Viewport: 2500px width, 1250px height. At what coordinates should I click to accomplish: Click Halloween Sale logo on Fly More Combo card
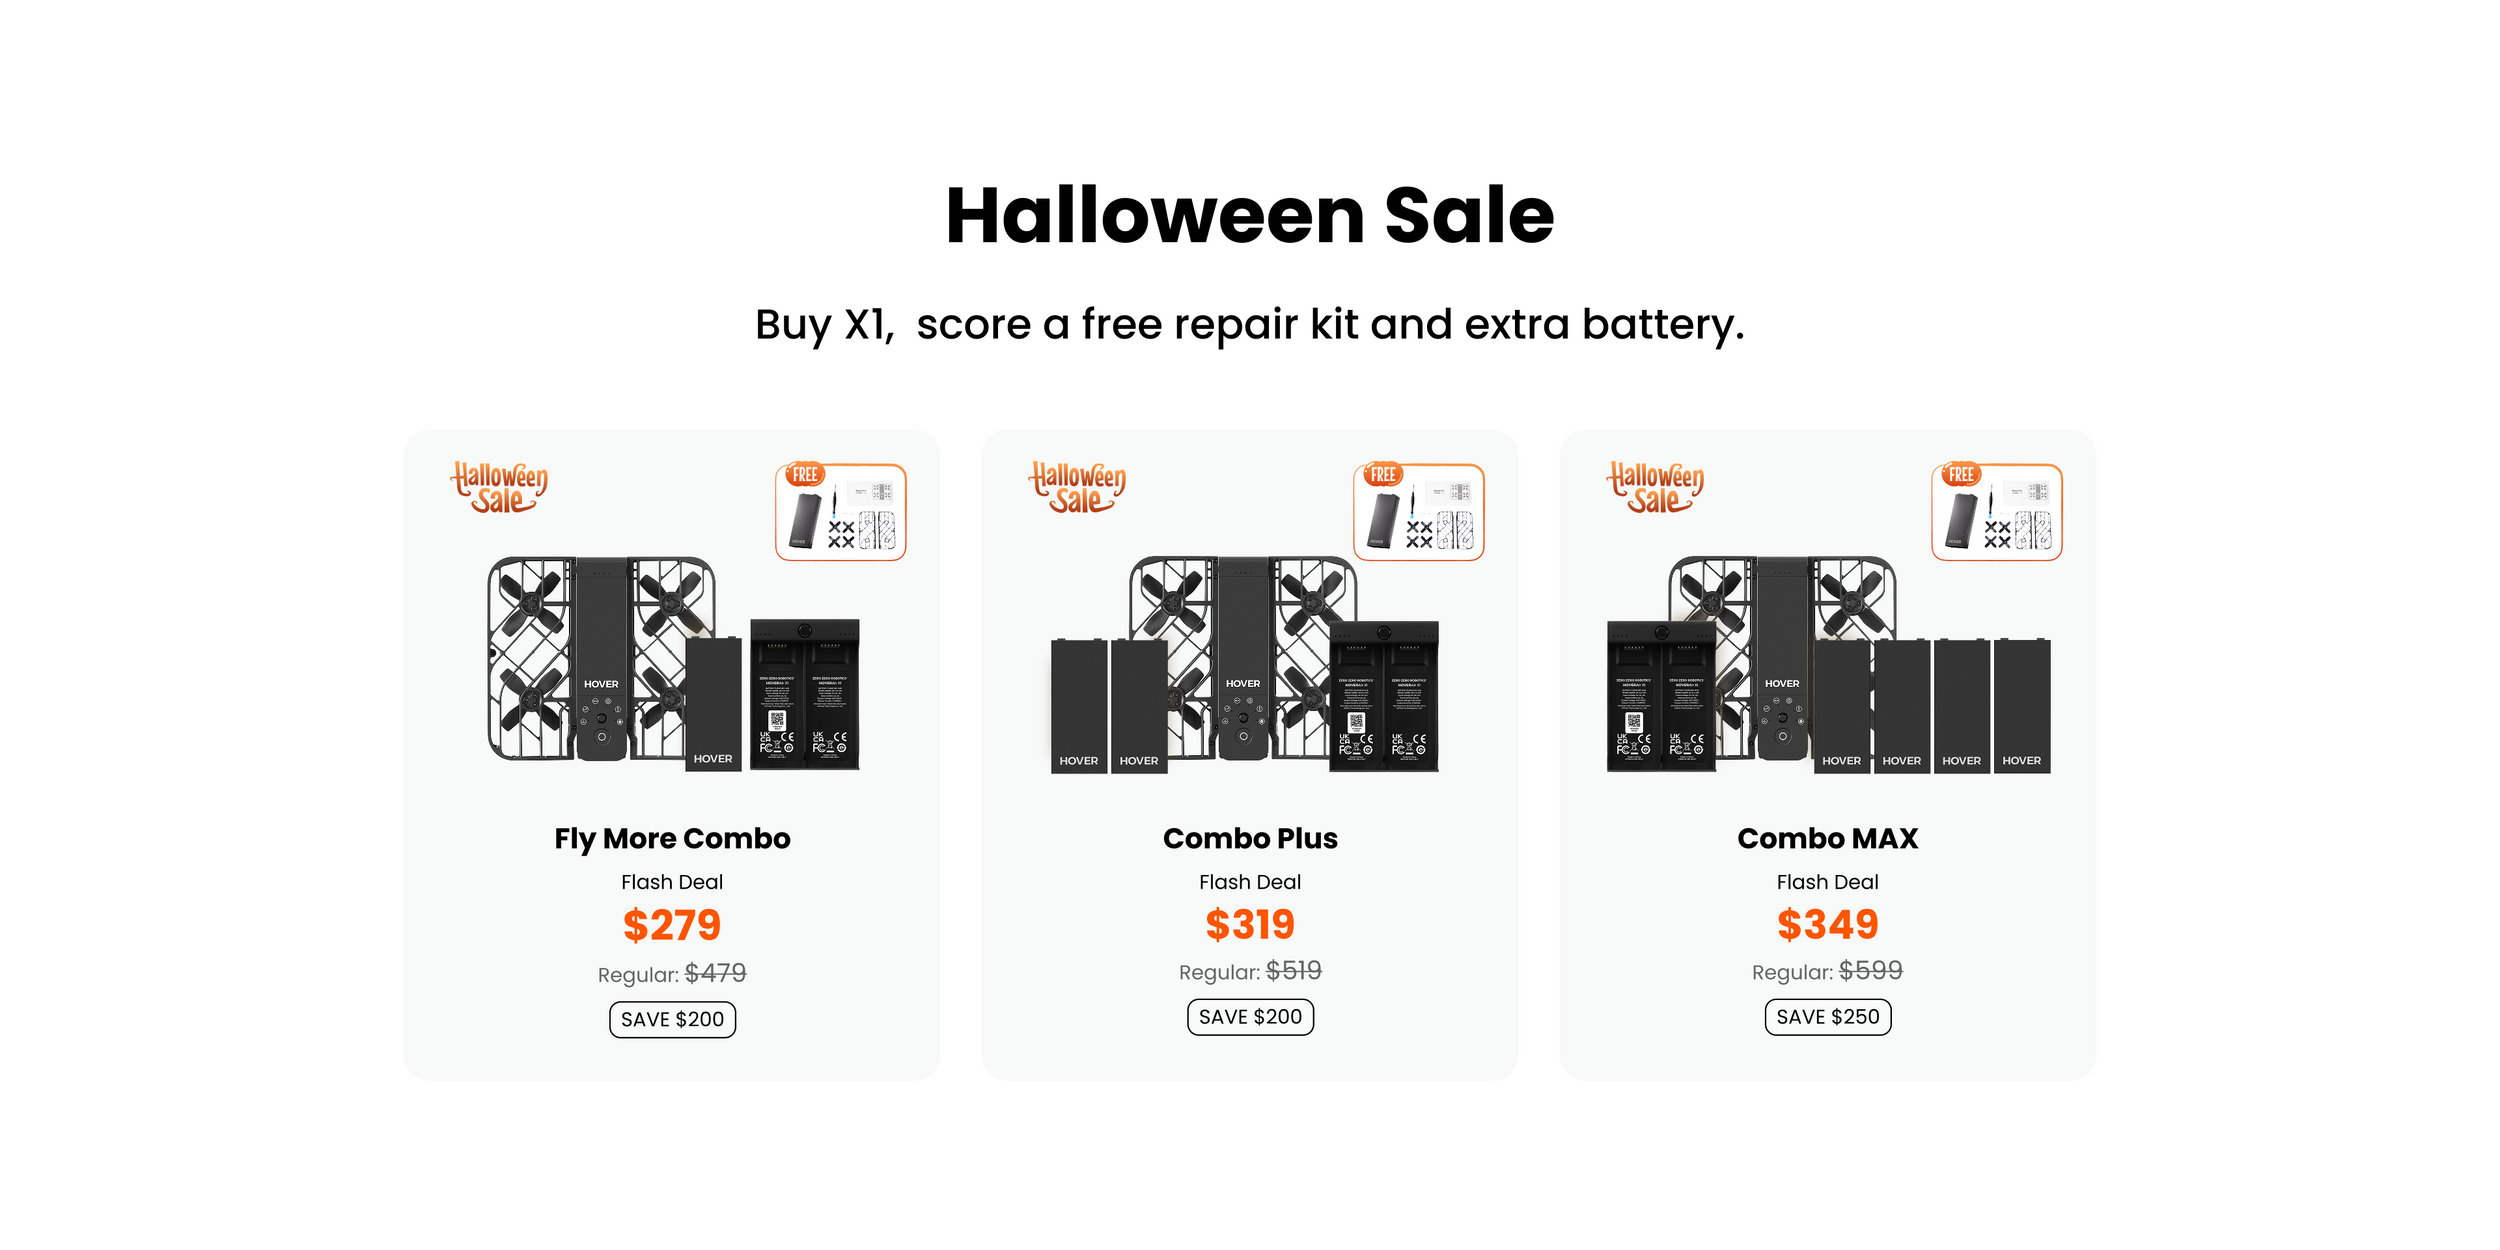pos(499,488)
